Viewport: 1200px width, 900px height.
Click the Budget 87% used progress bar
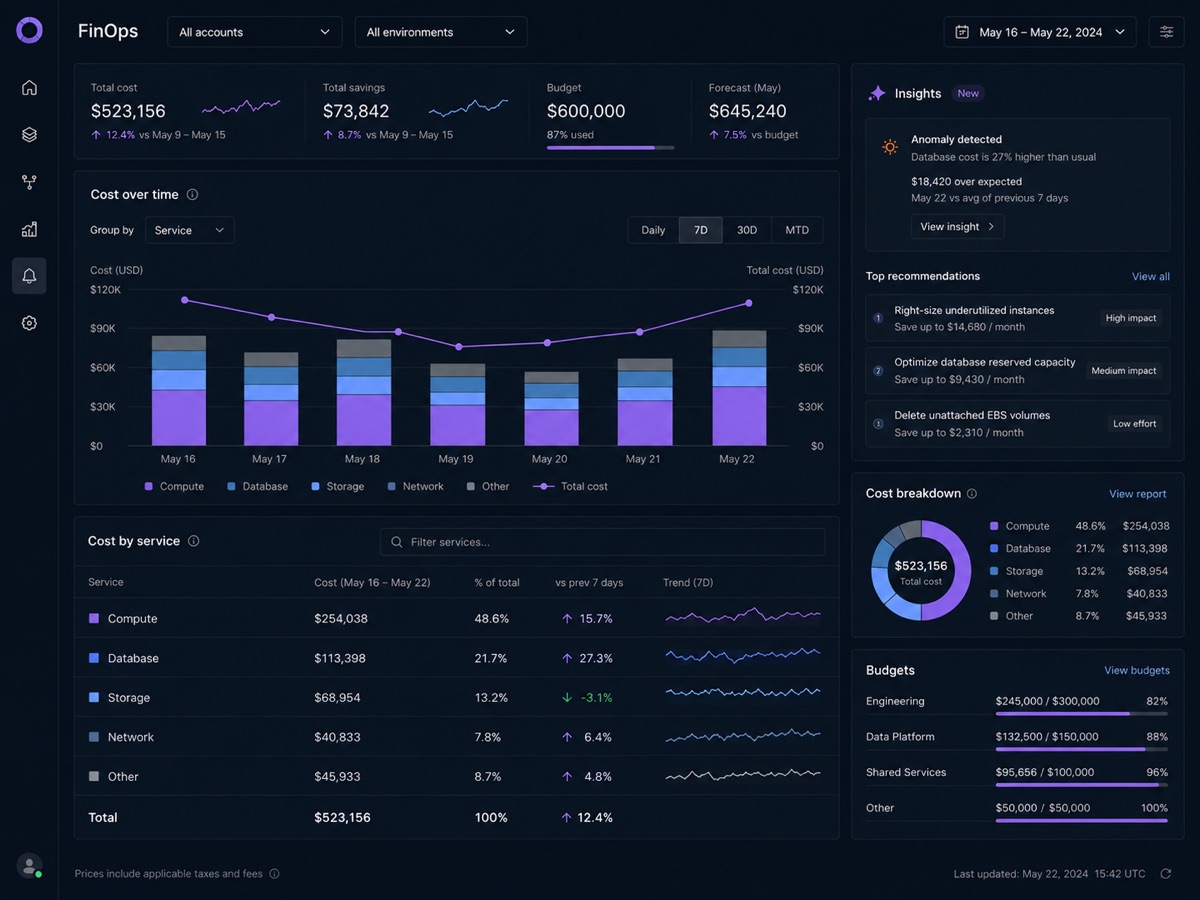tap(610, 148)
